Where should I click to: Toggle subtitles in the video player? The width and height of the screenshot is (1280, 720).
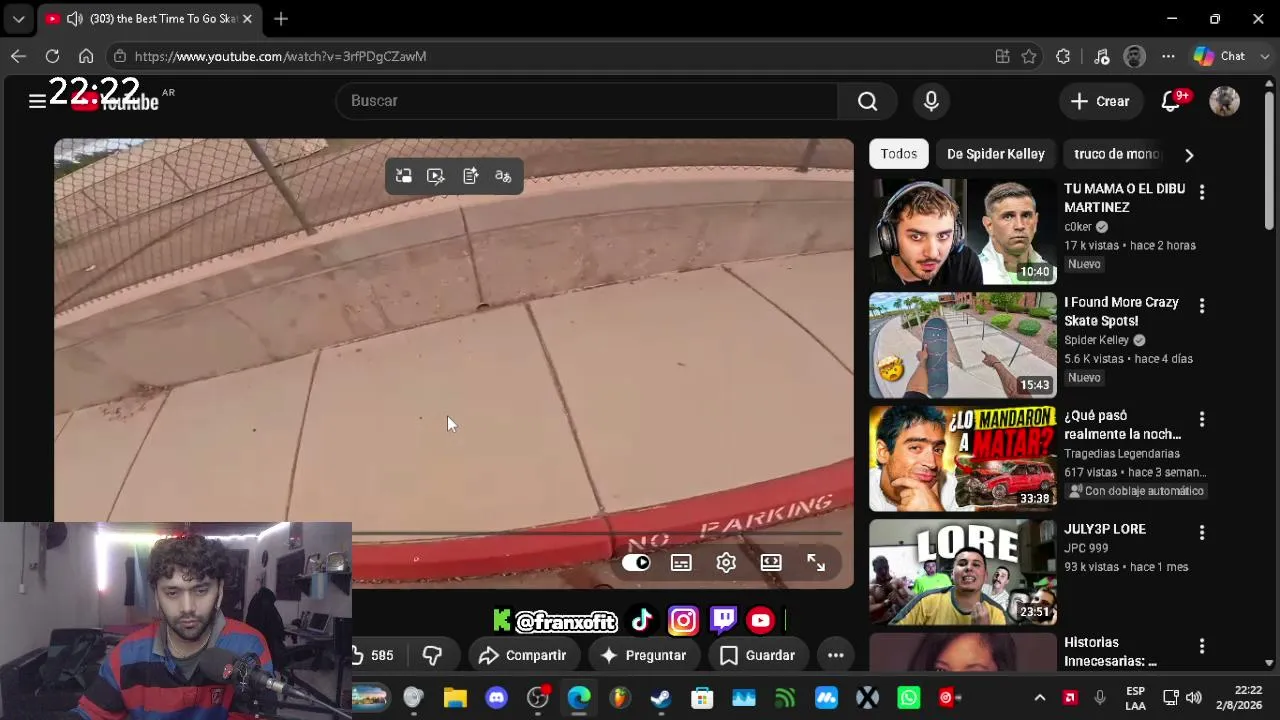click(x=681, y=562)
